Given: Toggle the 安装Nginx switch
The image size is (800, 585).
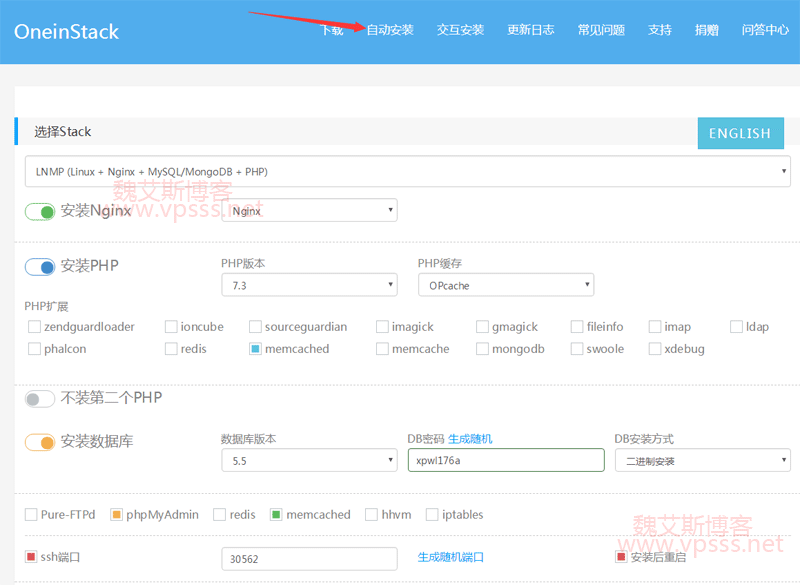Looking at the screenshot, I should coord(40,211).
